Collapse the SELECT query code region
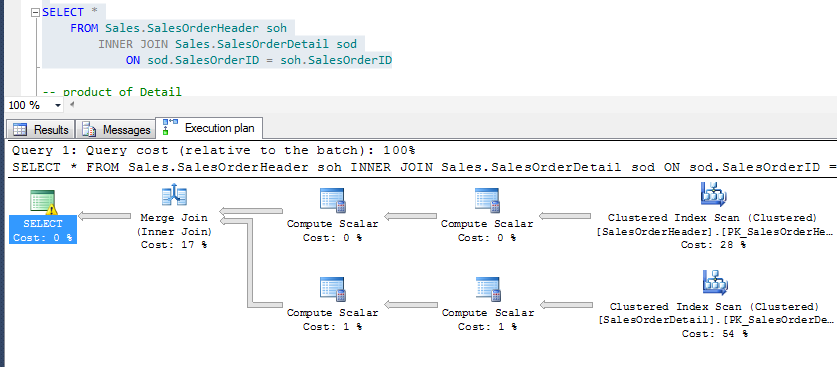 click(x=36, y=12)
